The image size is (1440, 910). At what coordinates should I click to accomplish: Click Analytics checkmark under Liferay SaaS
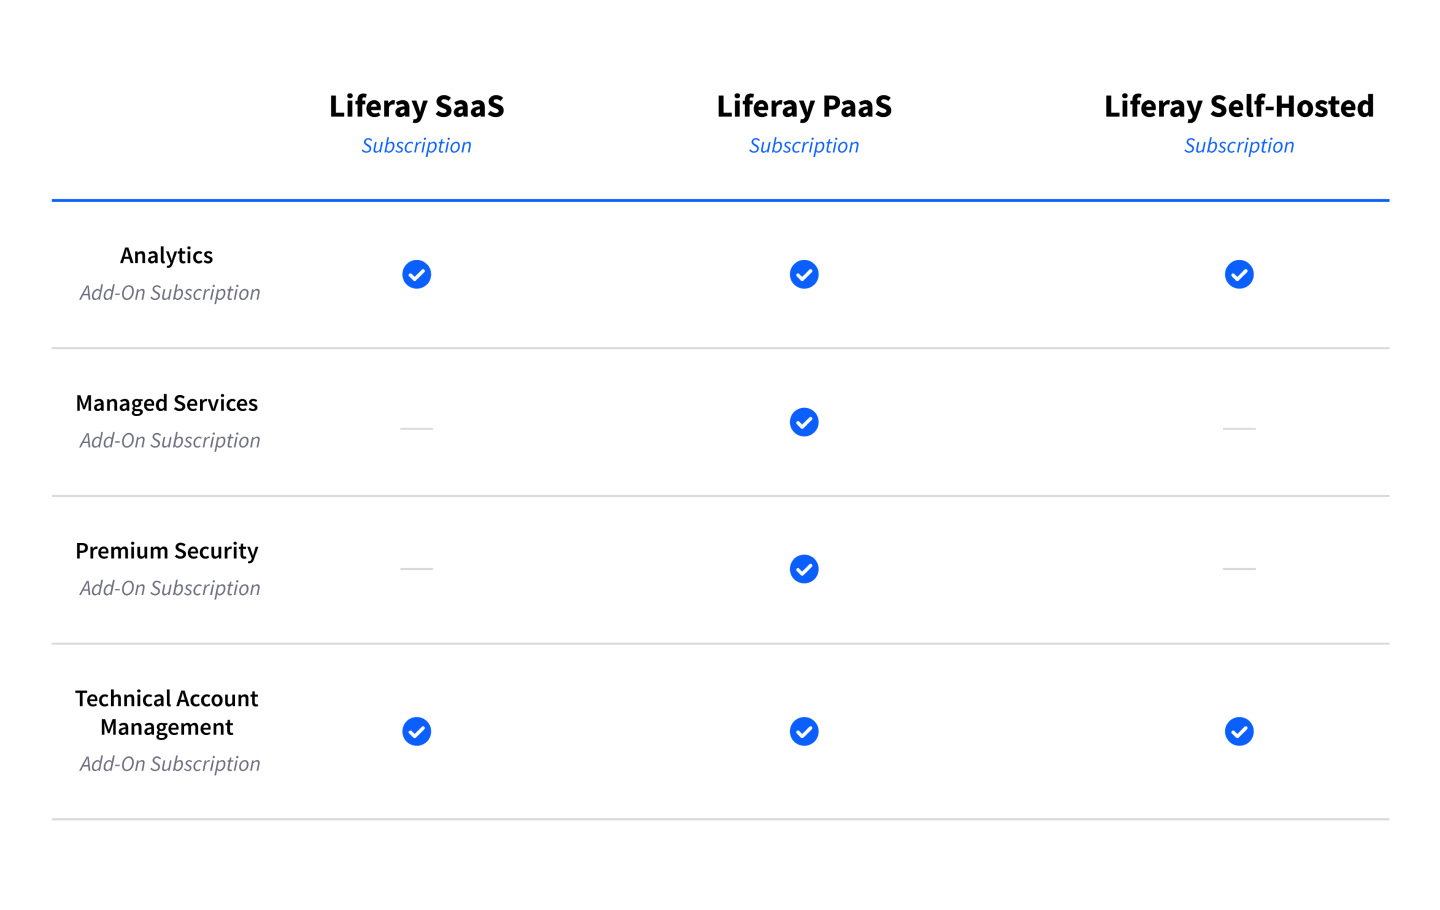[x=417, y=274]
